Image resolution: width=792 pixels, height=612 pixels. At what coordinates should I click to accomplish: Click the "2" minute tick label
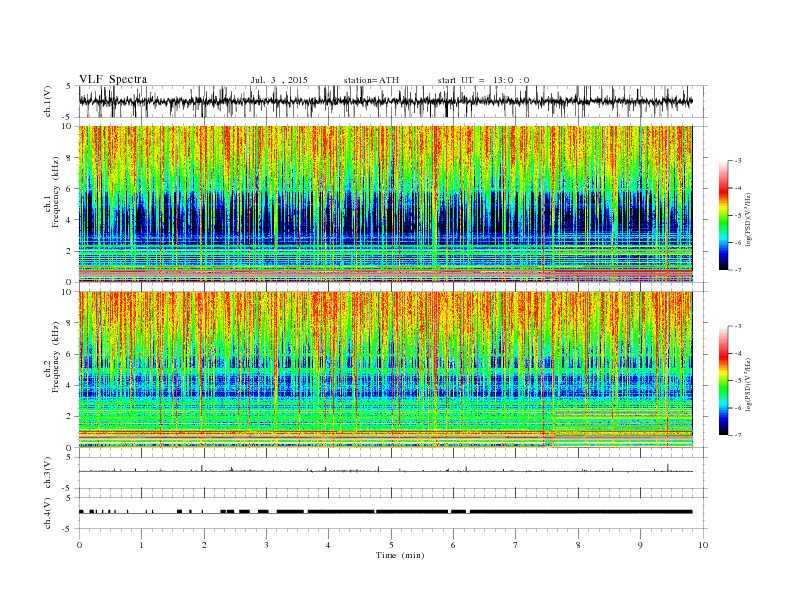pyautogui.click(x=204, y=545)
